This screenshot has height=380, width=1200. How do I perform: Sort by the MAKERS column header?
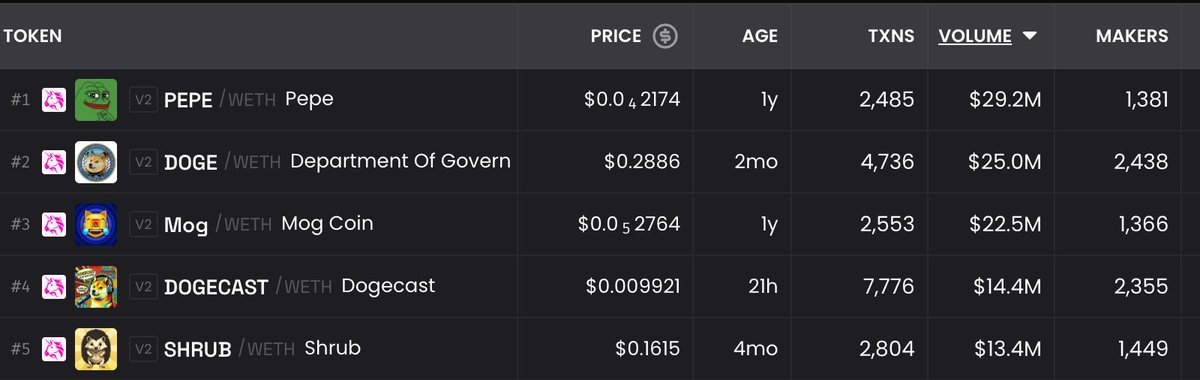1132,36
